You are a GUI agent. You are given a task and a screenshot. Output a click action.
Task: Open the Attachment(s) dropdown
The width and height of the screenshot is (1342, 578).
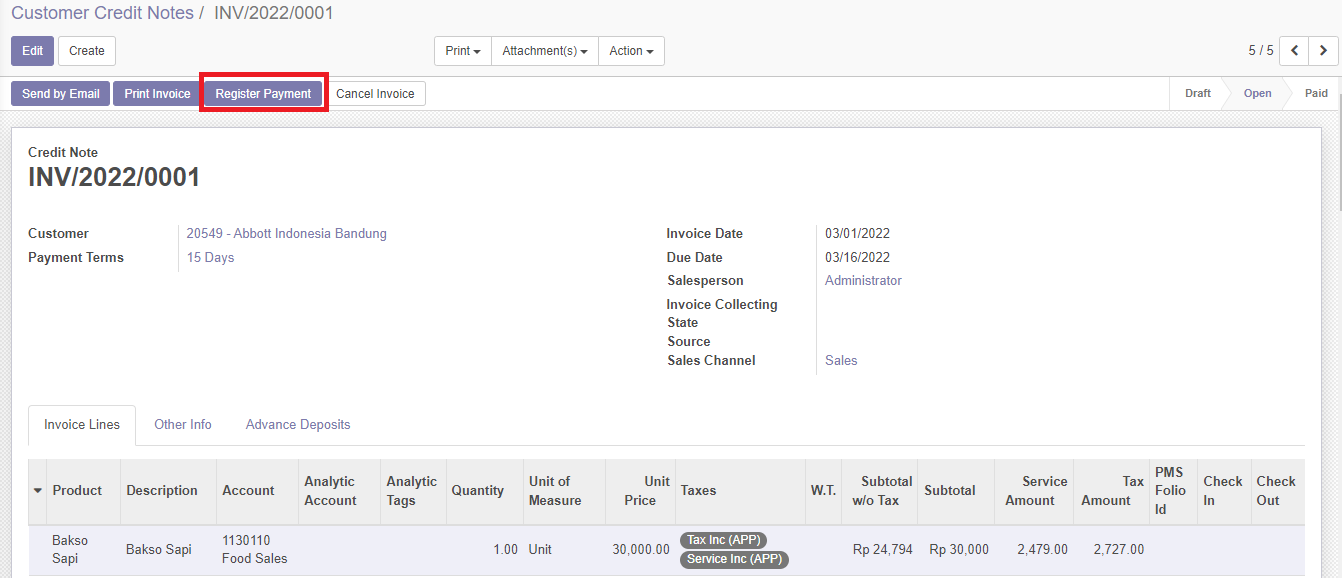pos(544,51)
